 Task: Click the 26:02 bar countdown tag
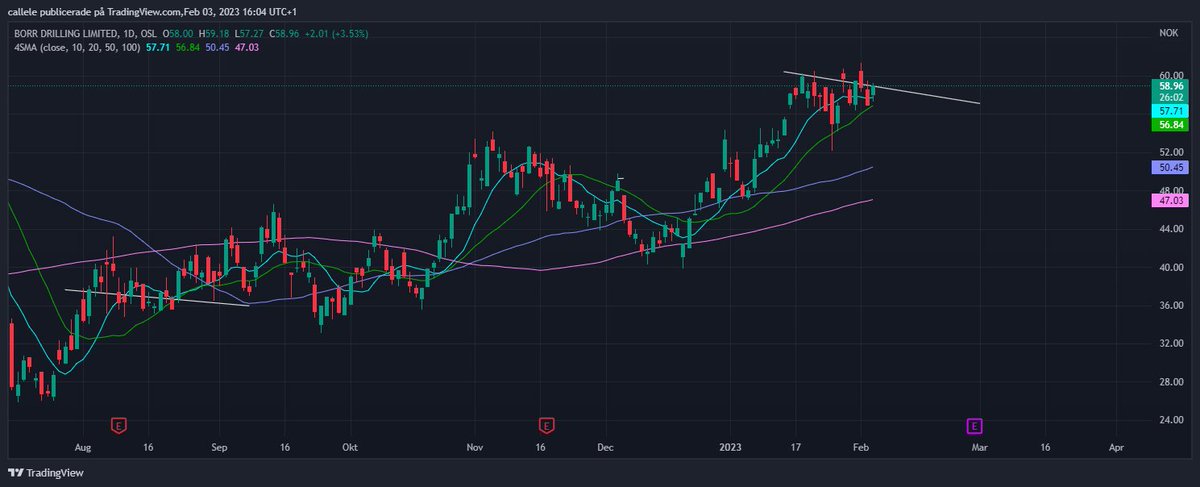(x=1171, y=98)
